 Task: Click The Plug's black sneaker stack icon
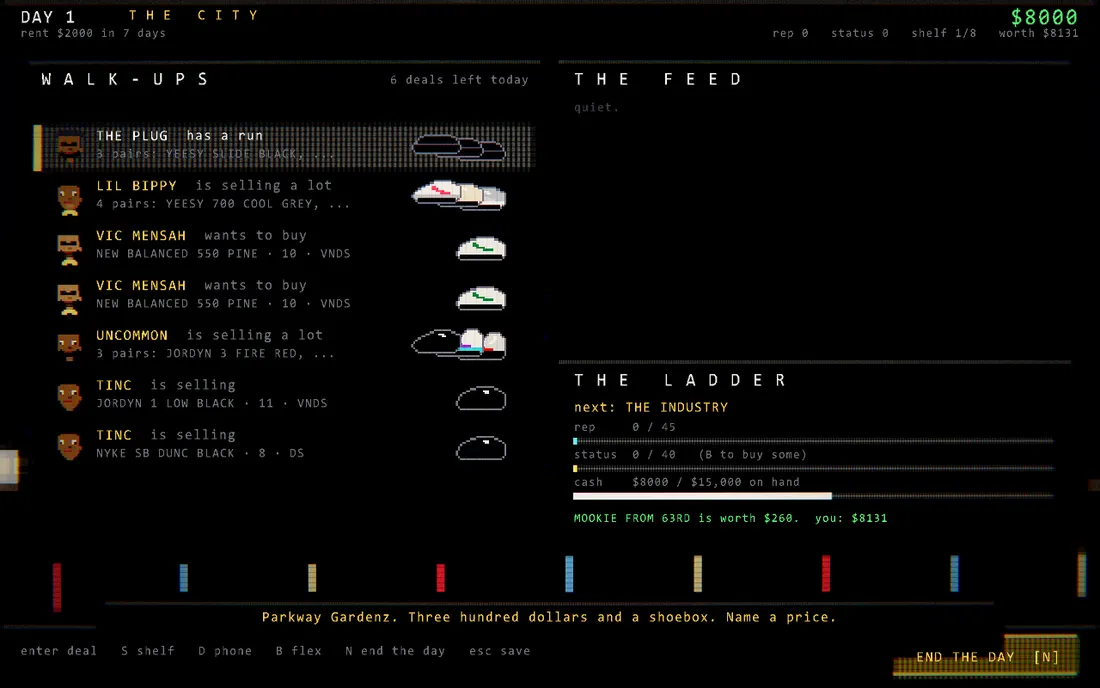click(x=459, y=147)
